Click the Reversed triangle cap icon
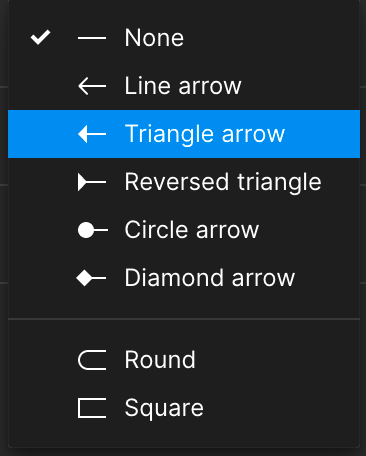The image size is (366, 456). coord(92,182)
